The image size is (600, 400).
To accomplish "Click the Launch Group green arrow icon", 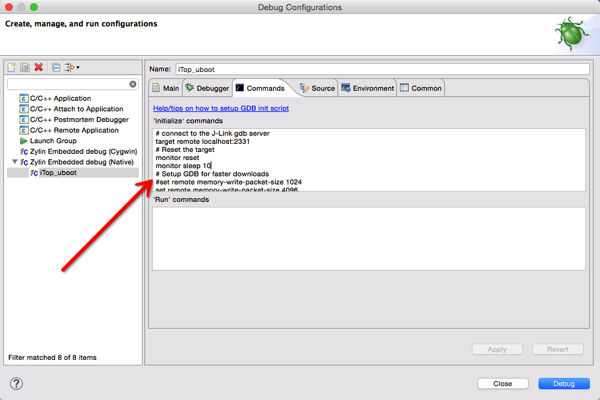I will (24, 141).
